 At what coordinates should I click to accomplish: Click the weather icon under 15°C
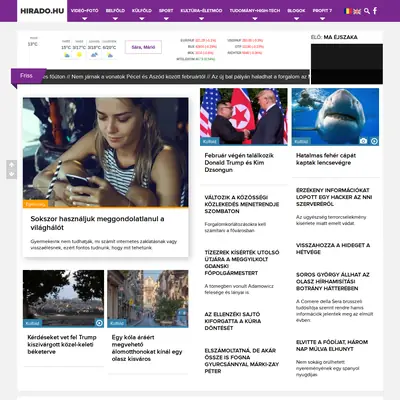[x=67, y=55]
